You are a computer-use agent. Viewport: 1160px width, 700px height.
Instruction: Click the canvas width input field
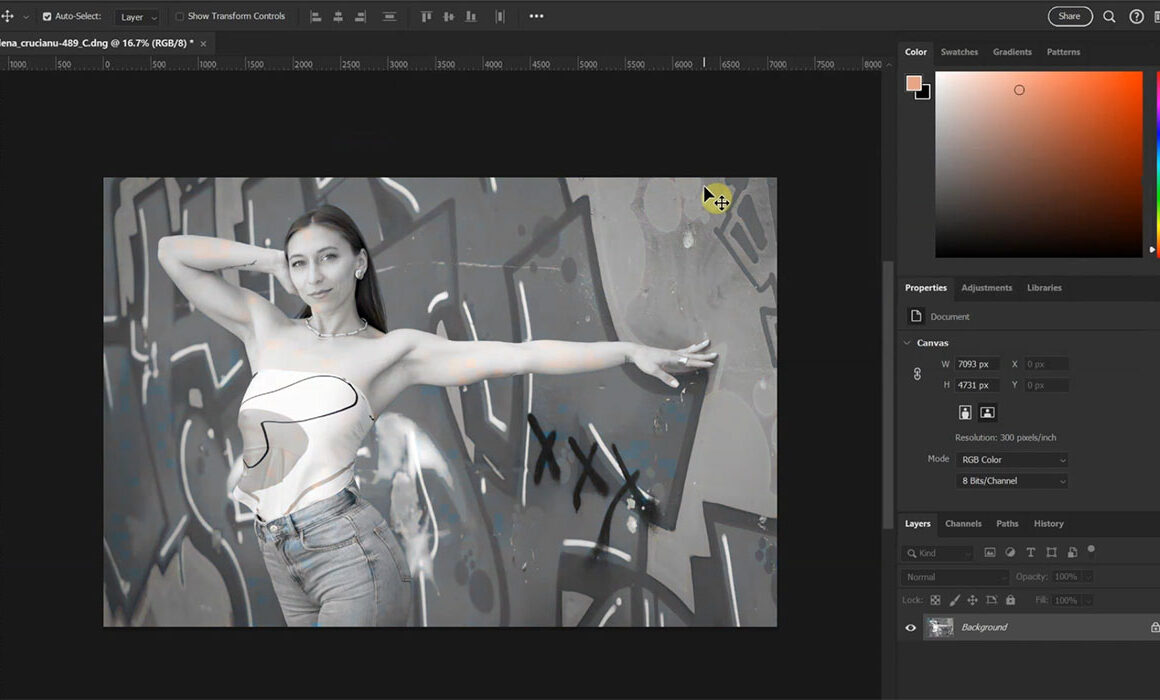pos(977,364)
